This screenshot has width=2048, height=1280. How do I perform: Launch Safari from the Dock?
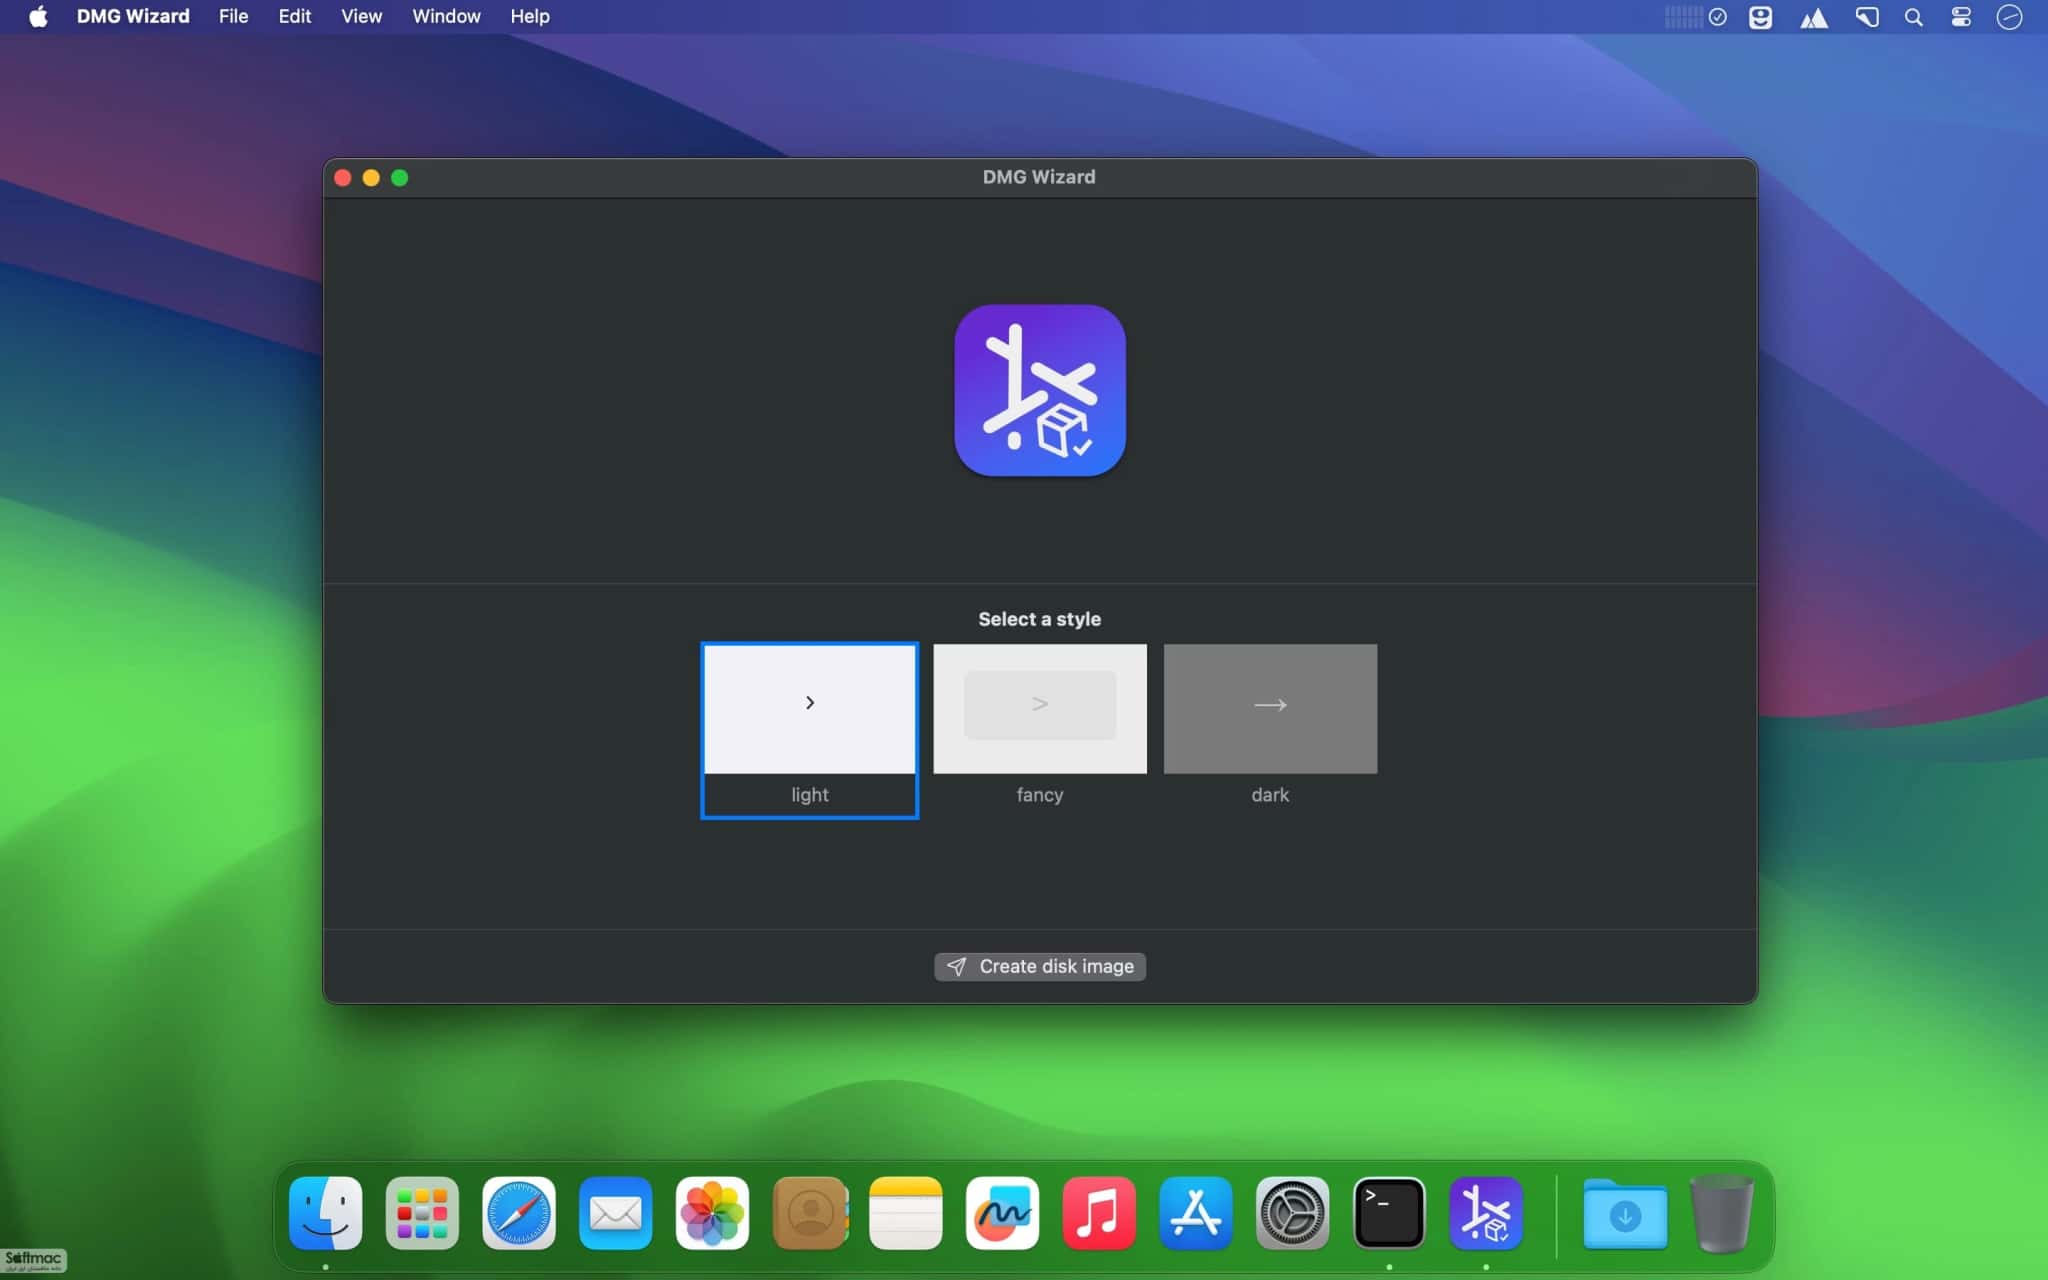[x=519, y=1213]
